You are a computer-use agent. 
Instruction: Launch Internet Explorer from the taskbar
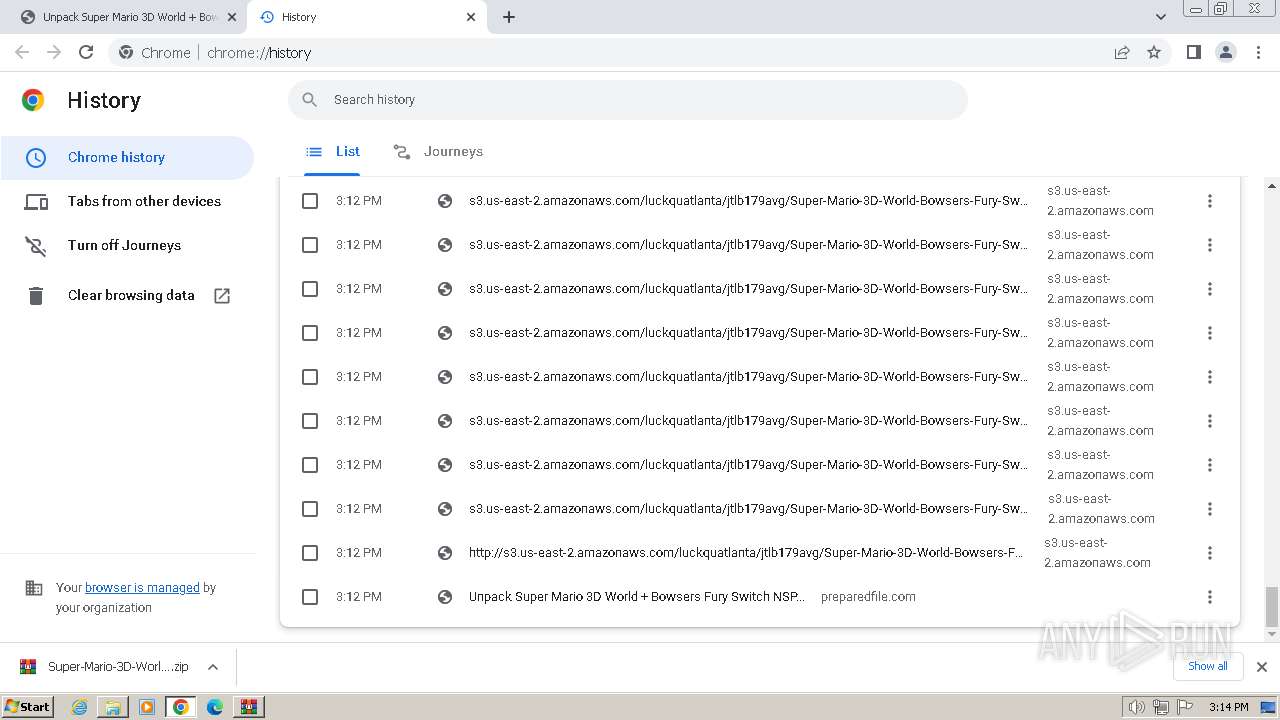(79, 707)
